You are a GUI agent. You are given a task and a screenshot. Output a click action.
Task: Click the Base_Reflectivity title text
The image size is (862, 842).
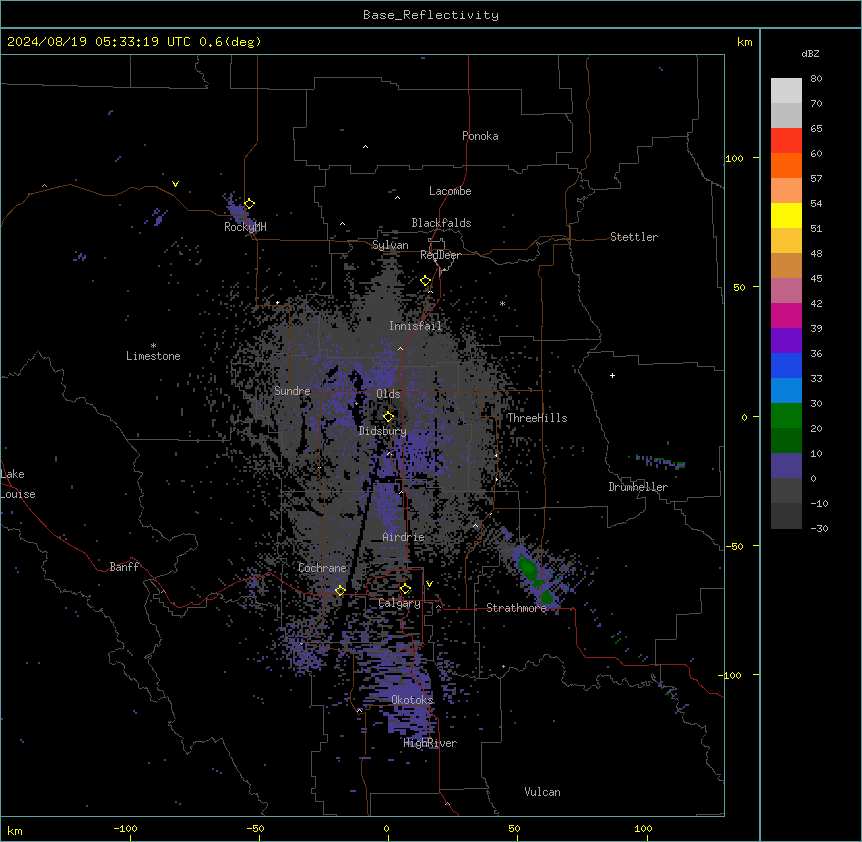[431, 15]
